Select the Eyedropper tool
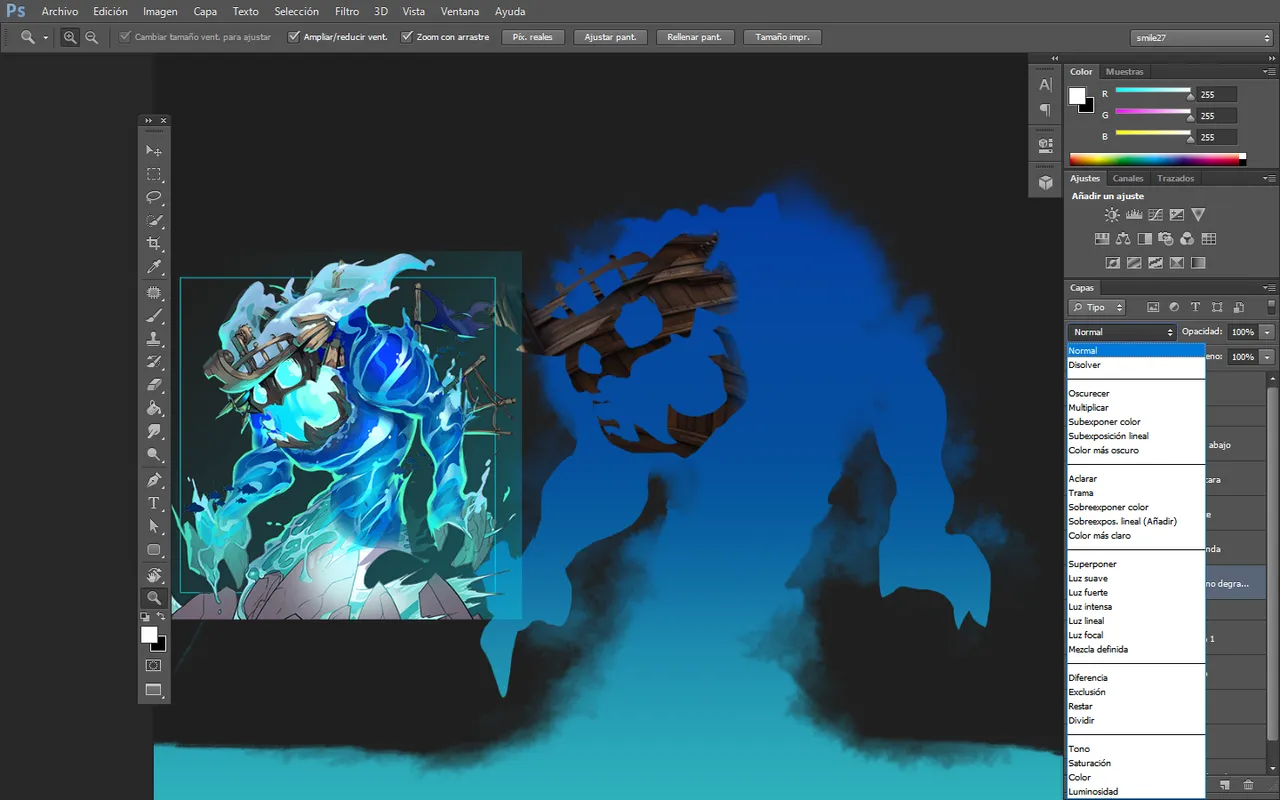The width and height of the screenshot is (1280, 800). pos(154,267)
